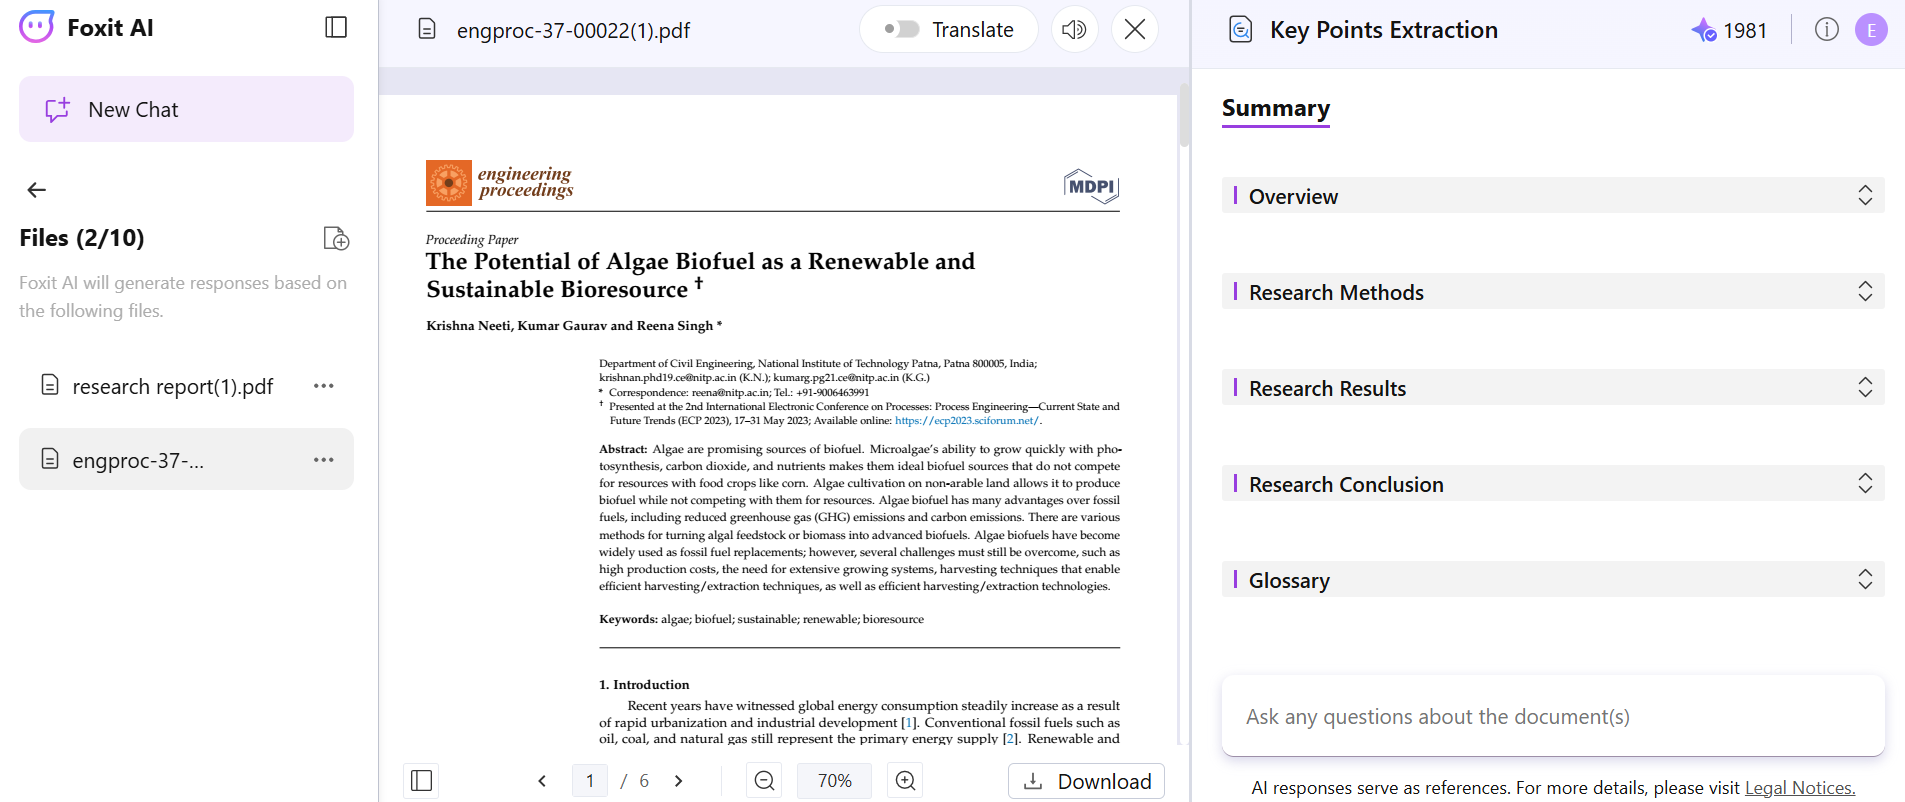This screenshot has height=802, width=1905.
Task: Select the engproc-37-... file entry
Action: tap(186, 459)
